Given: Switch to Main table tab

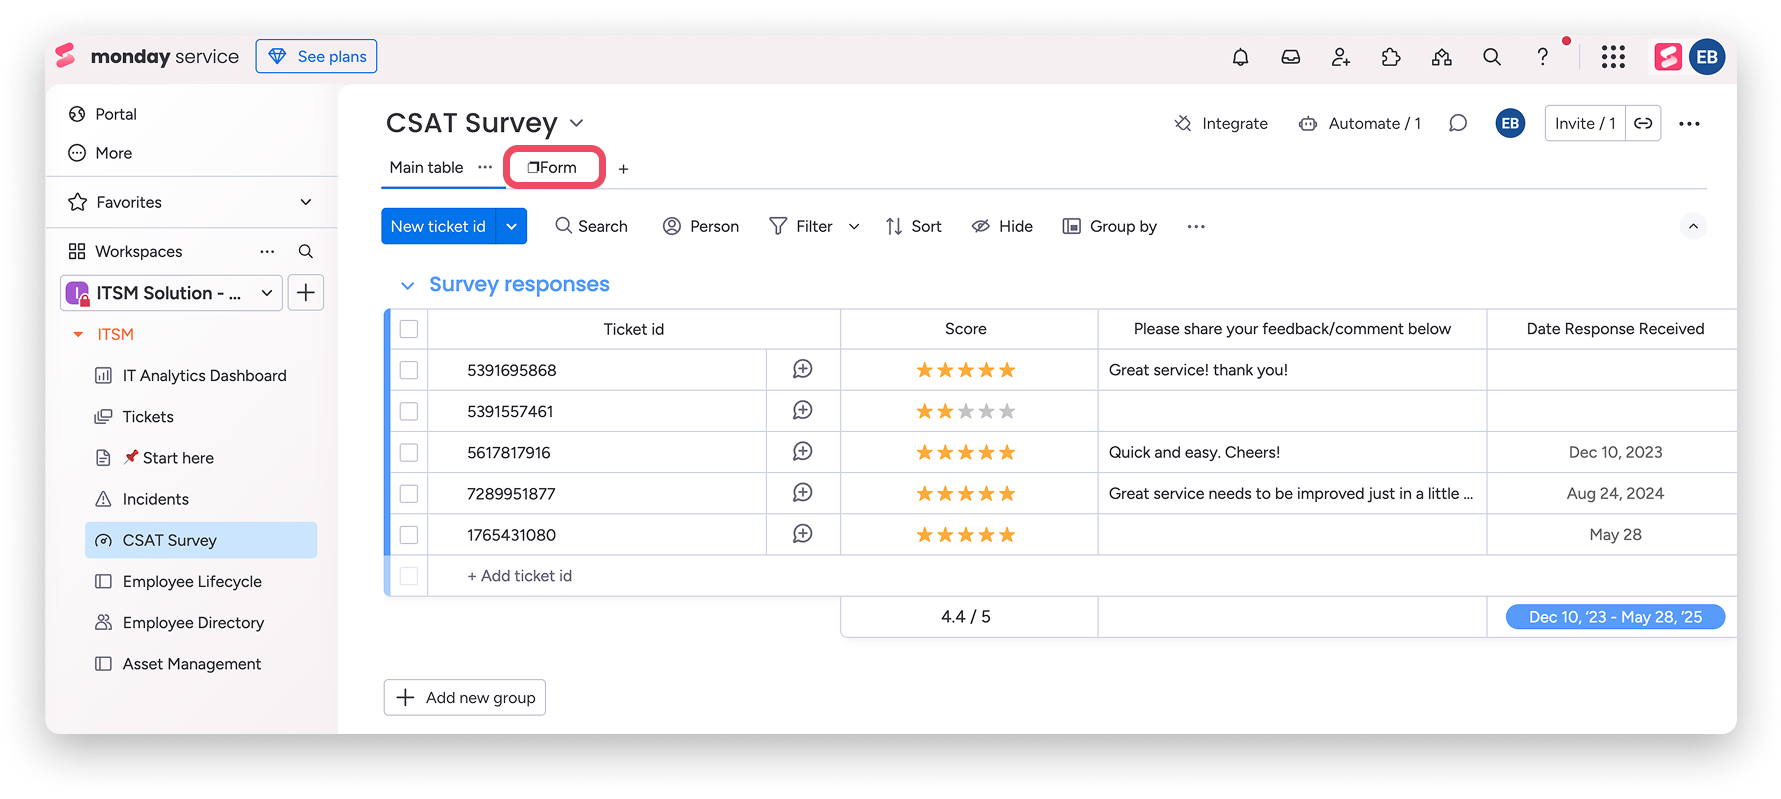Looking at the screenshot, I should click(426, 167).
